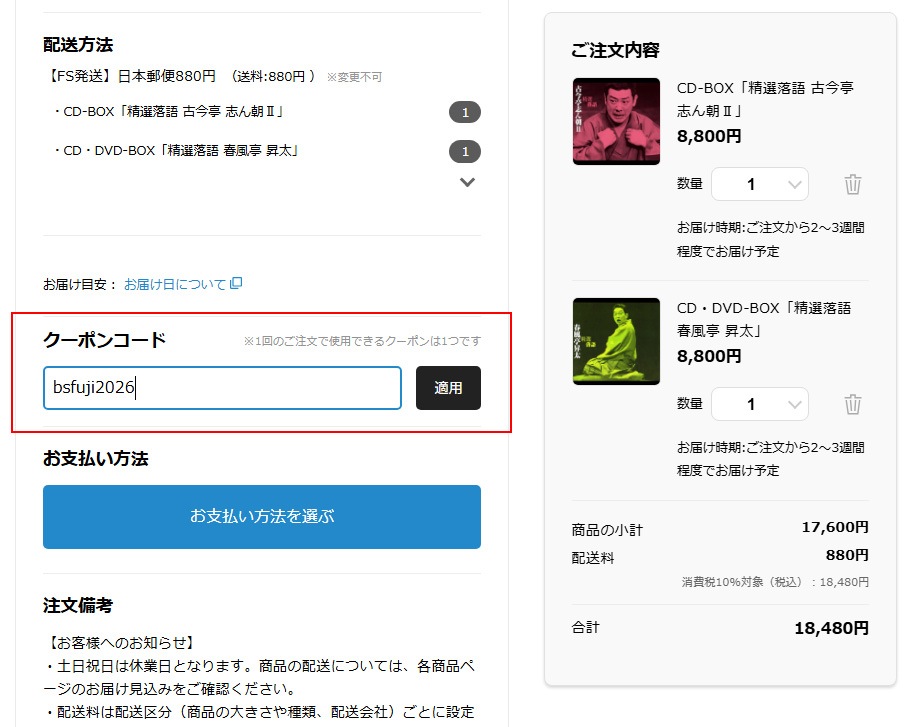Expand the shipping method details chevron

(467, 182)
